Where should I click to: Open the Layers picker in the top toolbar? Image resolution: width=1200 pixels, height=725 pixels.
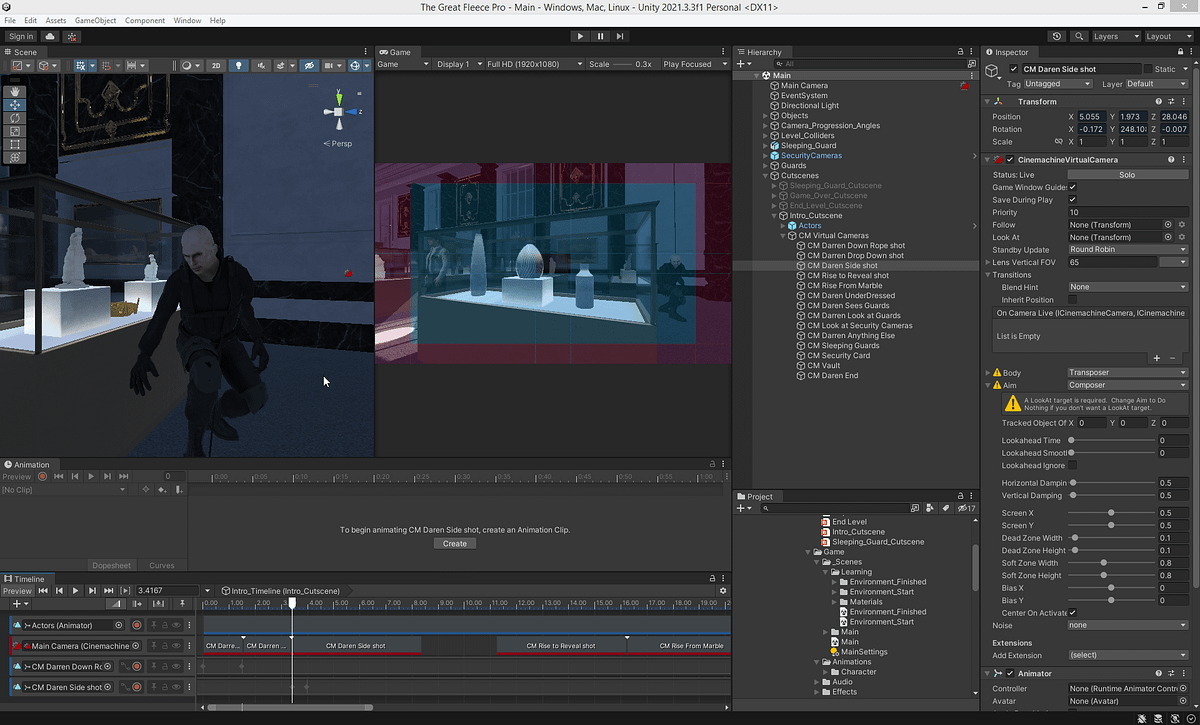(1115, 35)
